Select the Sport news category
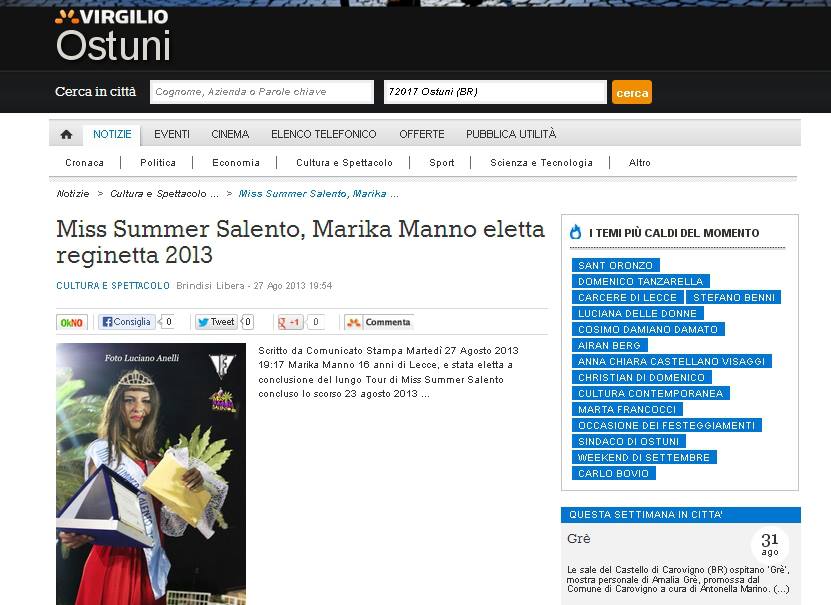The width and height of the screenshot is (831, 605). coord(441,163)
